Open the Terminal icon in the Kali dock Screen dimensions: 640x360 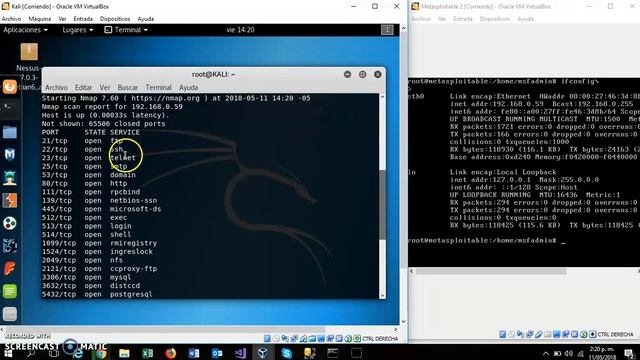[x=10, y=108]
